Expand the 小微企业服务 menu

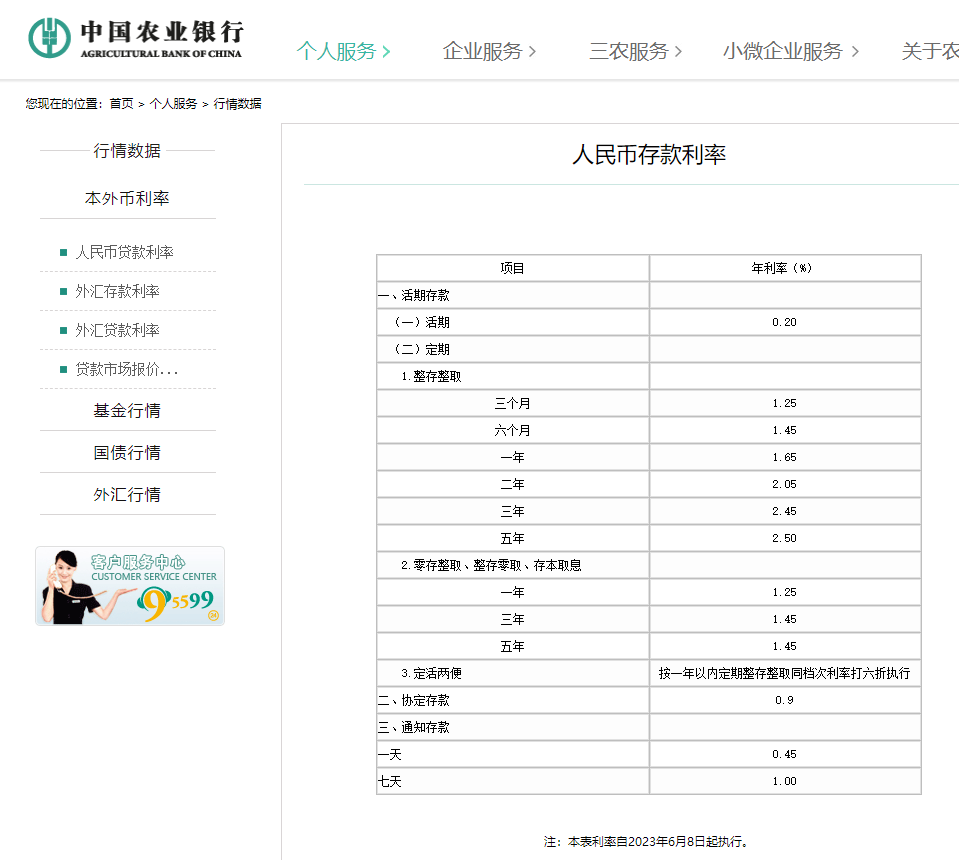coord(790,51)
